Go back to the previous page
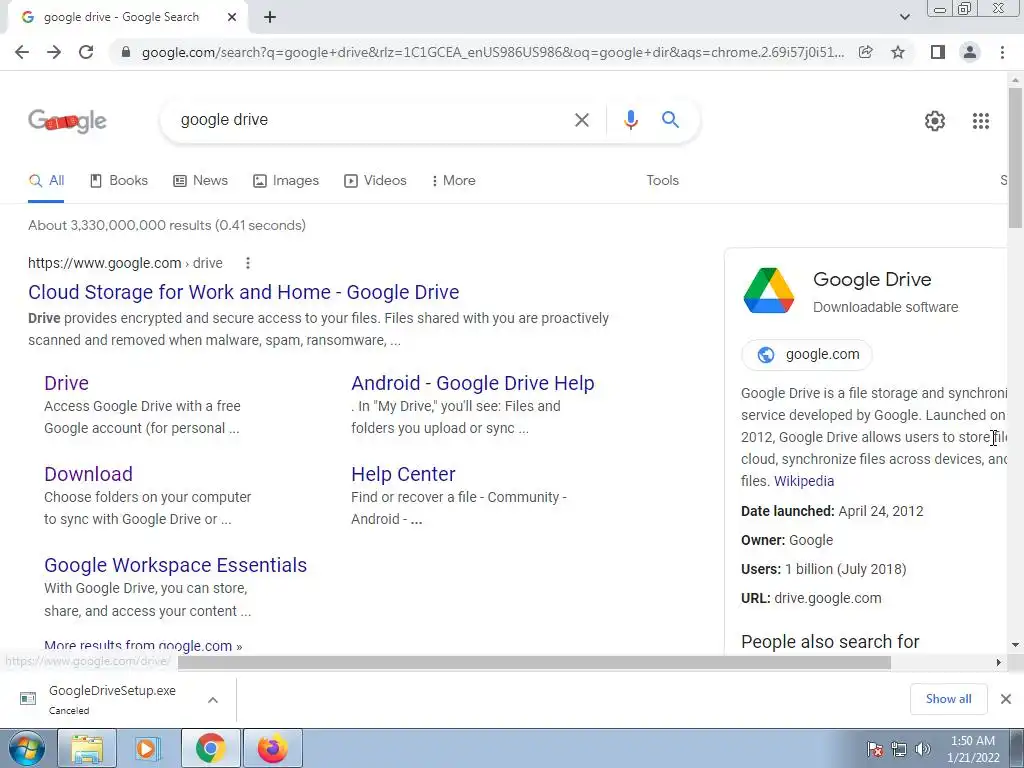The width and height of the screenshot is (1024, 768). pos(22,52)
